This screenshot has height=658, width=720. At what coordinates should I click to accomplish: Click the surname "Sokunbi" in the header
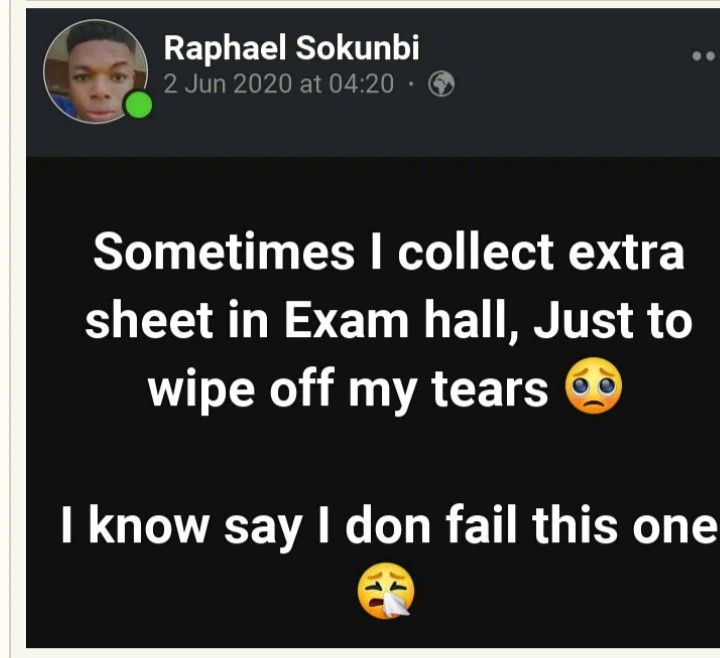click(x=357, y=48)
